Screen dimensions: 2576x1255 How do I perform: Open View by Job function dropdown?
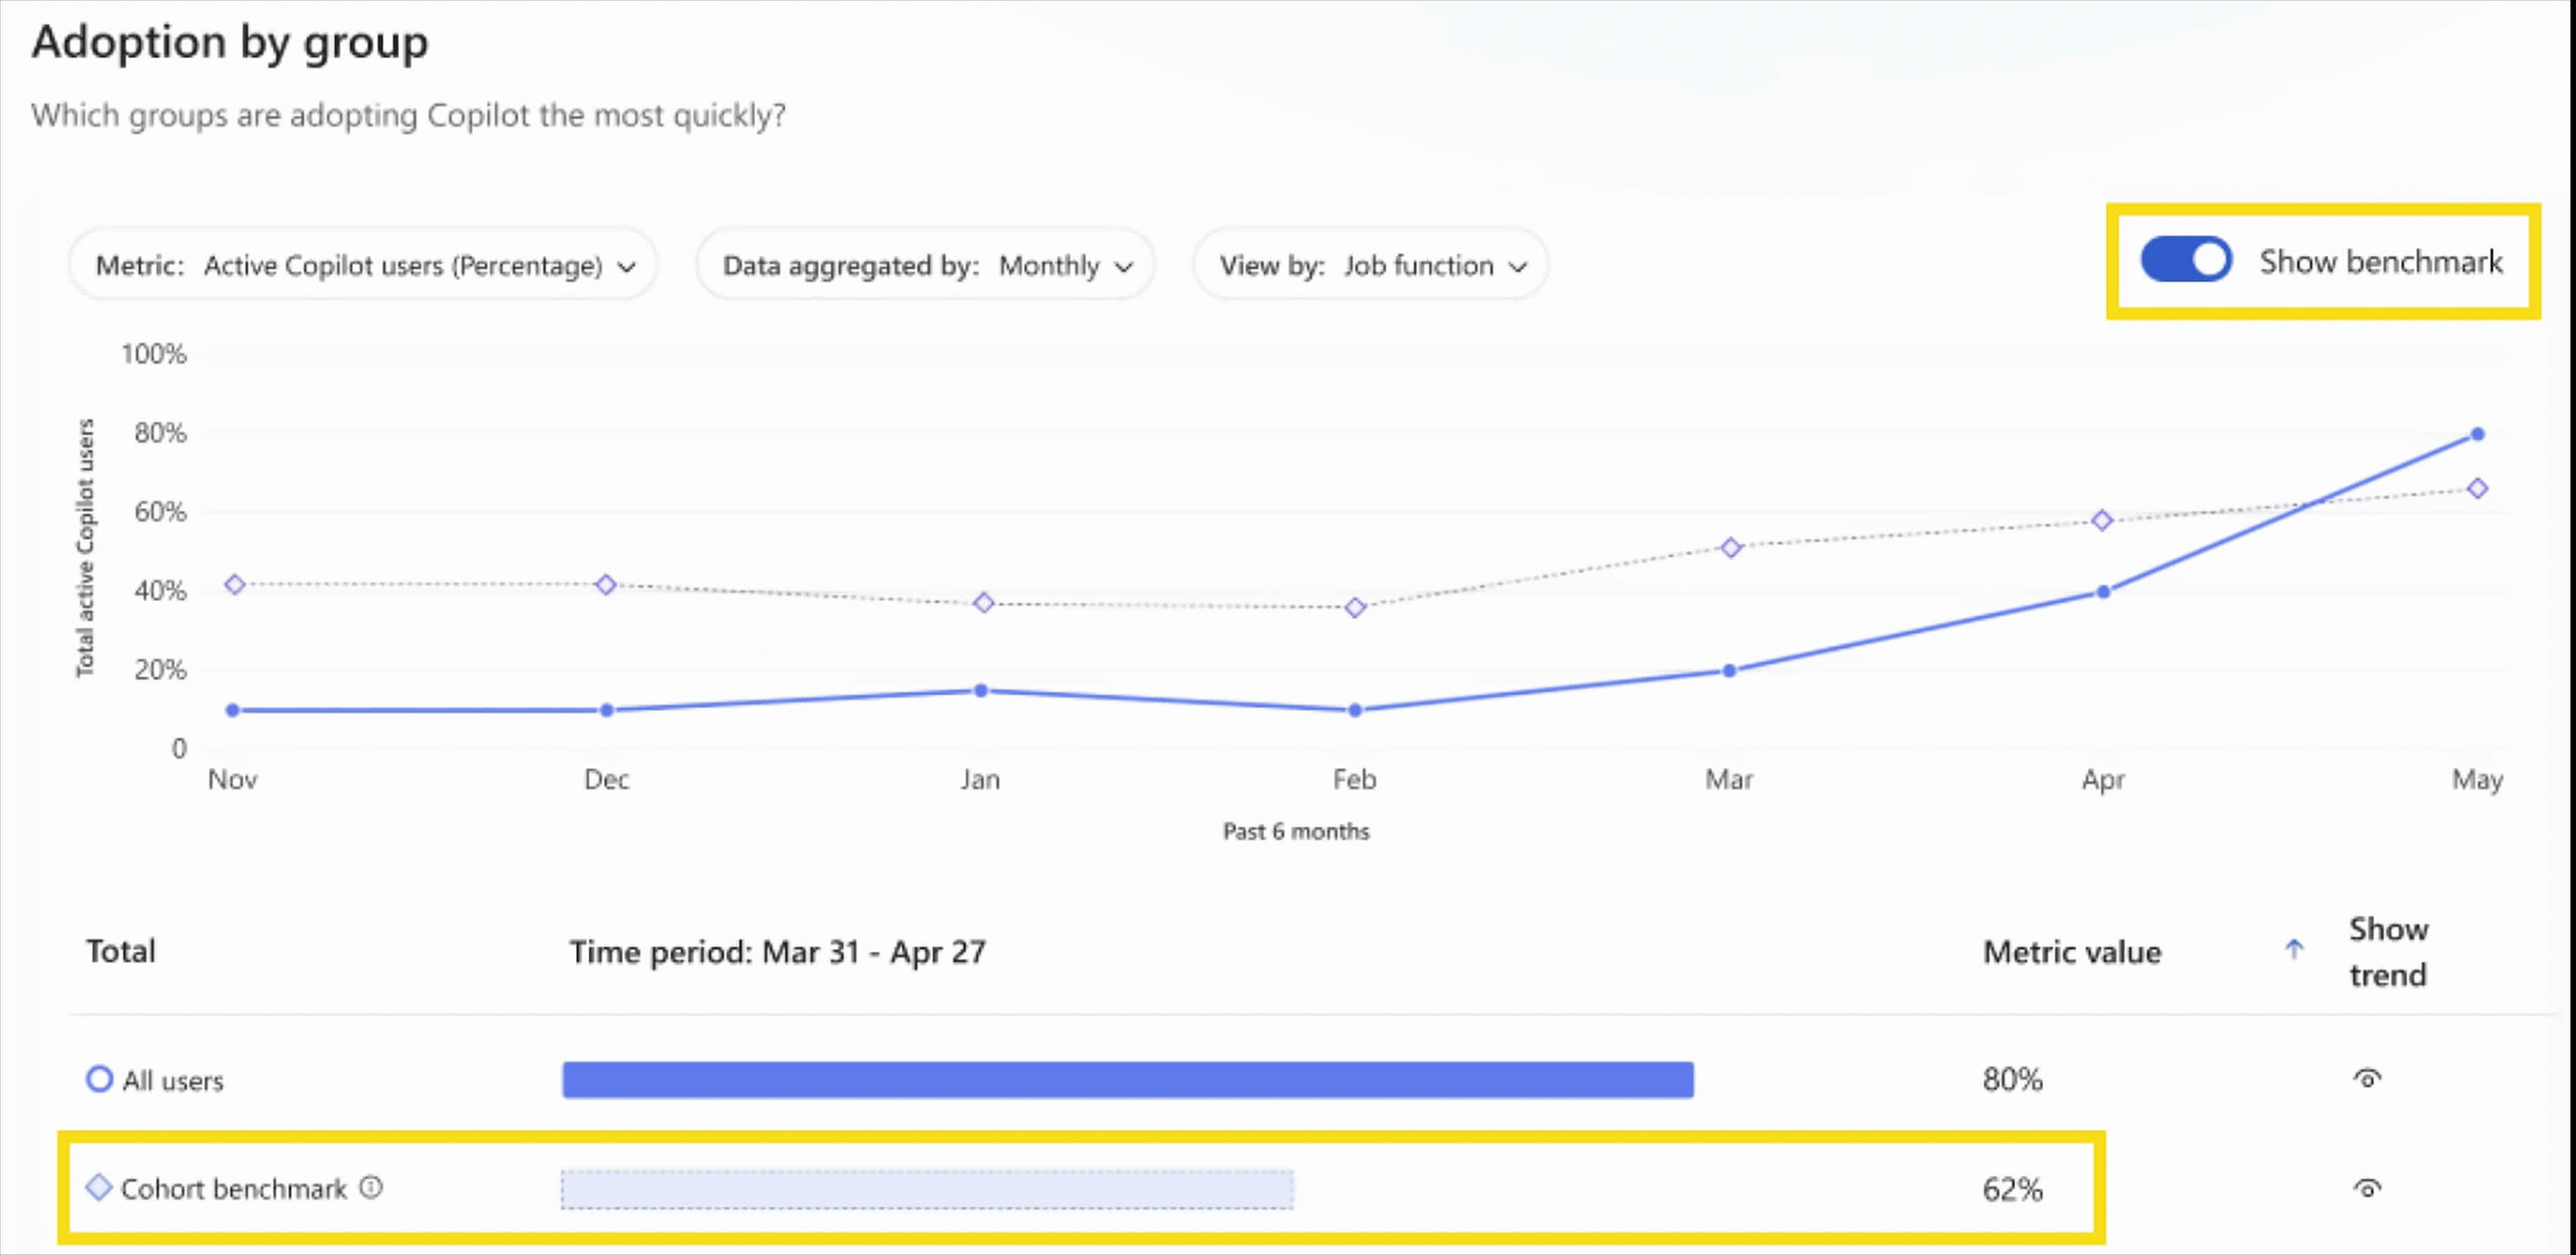1371,266
